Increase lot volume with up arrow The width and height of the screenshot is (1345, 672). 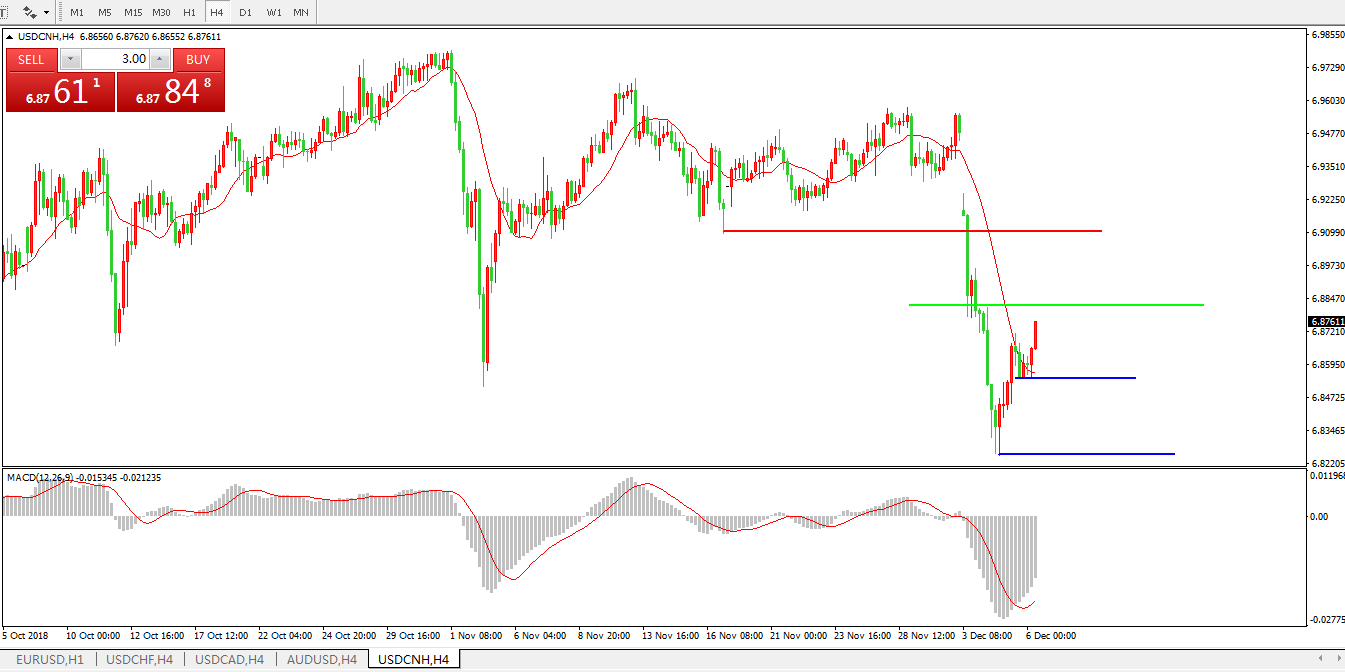(162, 59)
